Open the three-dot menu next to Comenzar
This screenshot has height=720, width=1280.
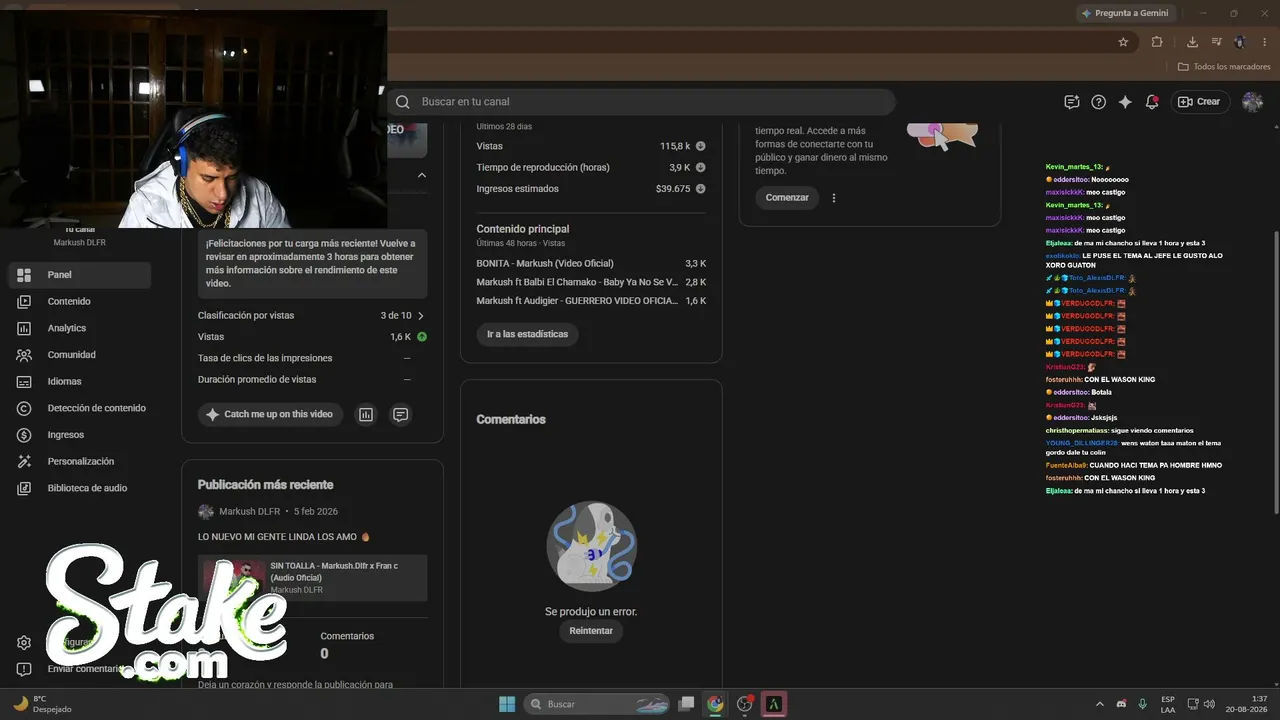(x=834, y=198)
